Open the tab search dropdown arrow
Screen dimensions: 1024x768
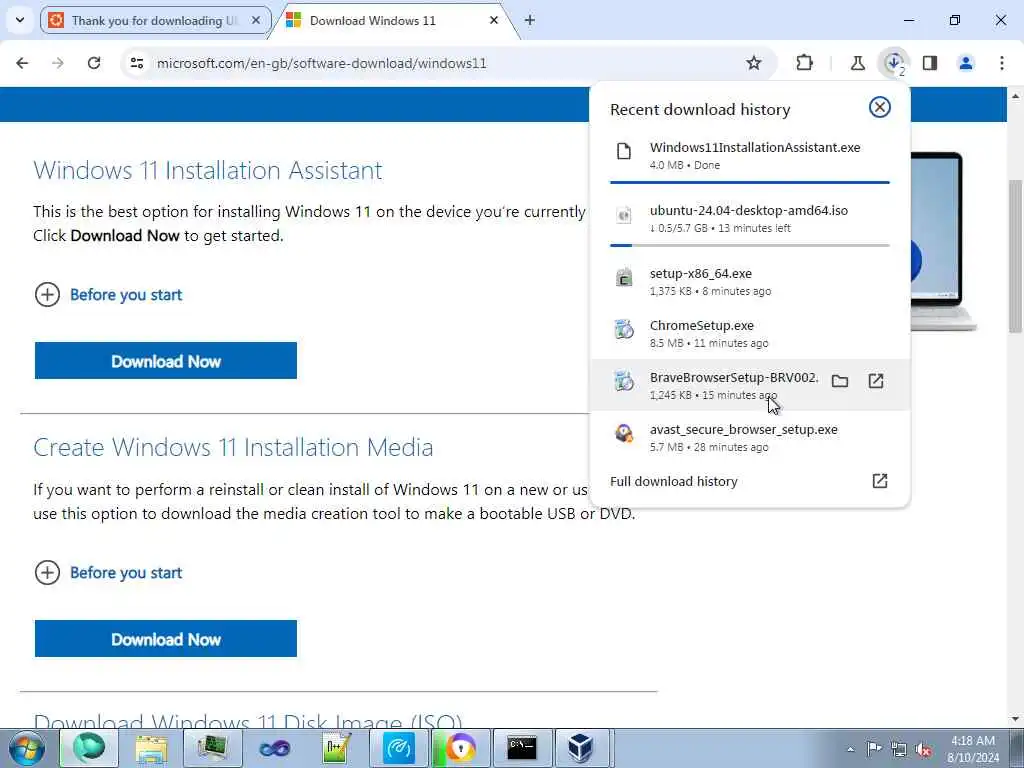pyautogui.click(x=20, y=20)
